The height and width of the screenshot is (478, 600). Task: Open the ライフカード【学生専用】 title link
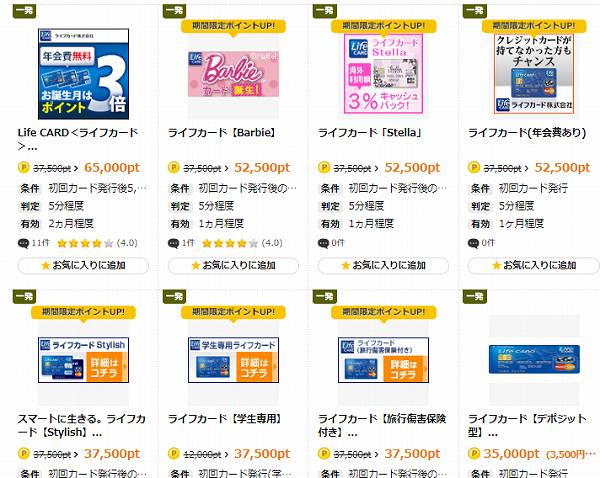[x=225, y=419]
